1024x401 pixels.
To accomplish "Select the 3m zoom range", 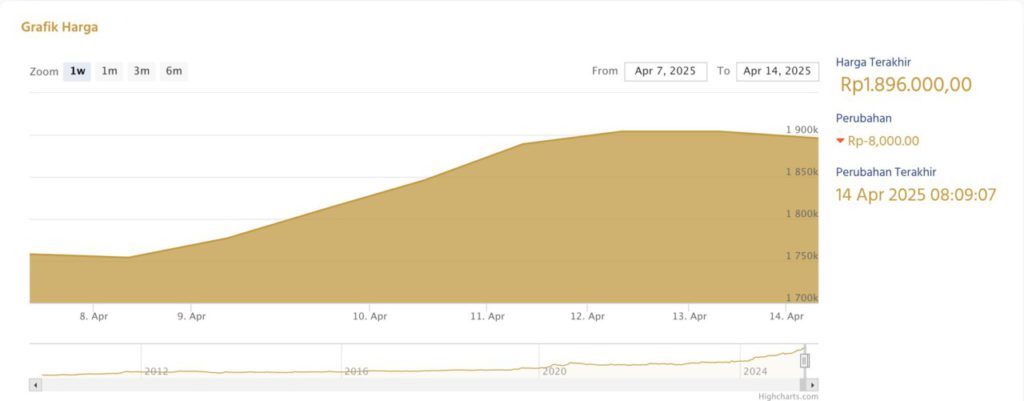I will click(142, 71).
